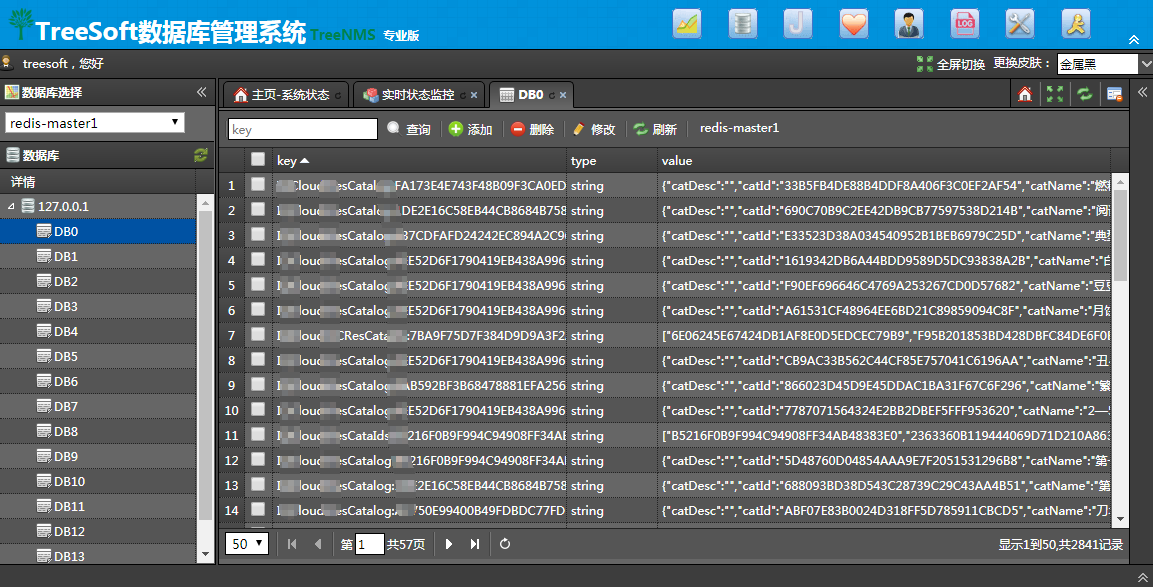Open the page size 50 dropdown

(247, 544)
